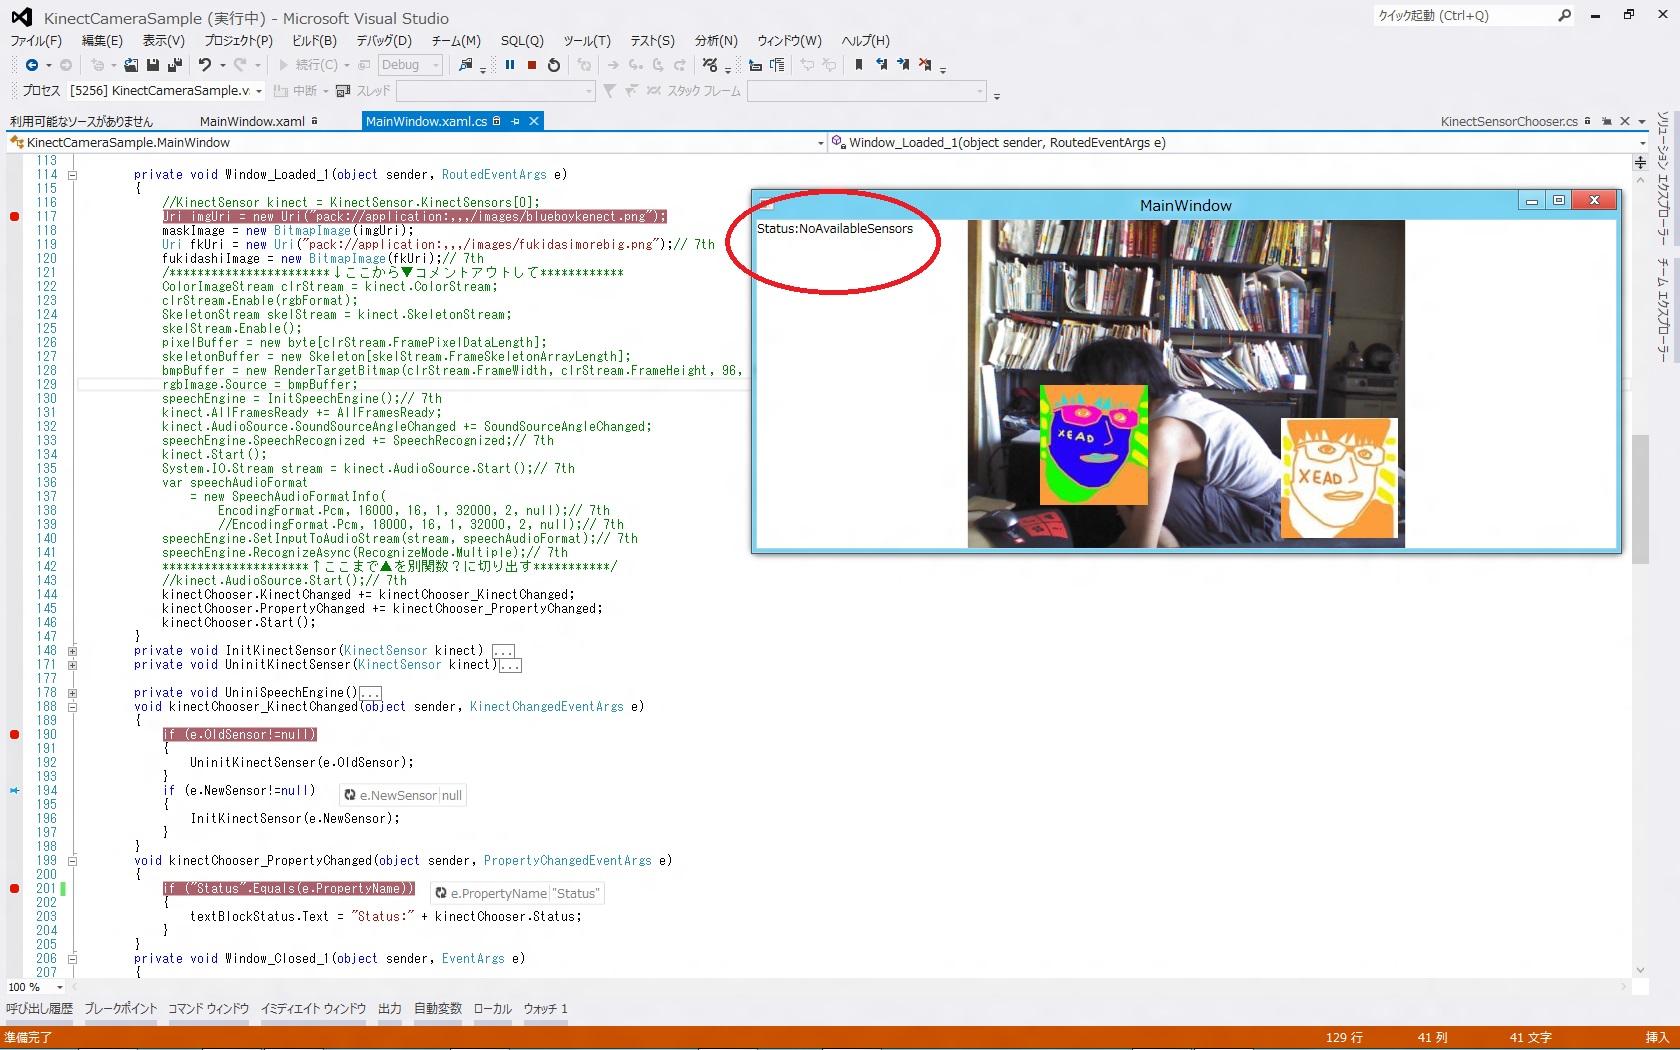Disable the breakpoint on line 201
This screenshot has height=1050, width=1680.
(14, 888)
